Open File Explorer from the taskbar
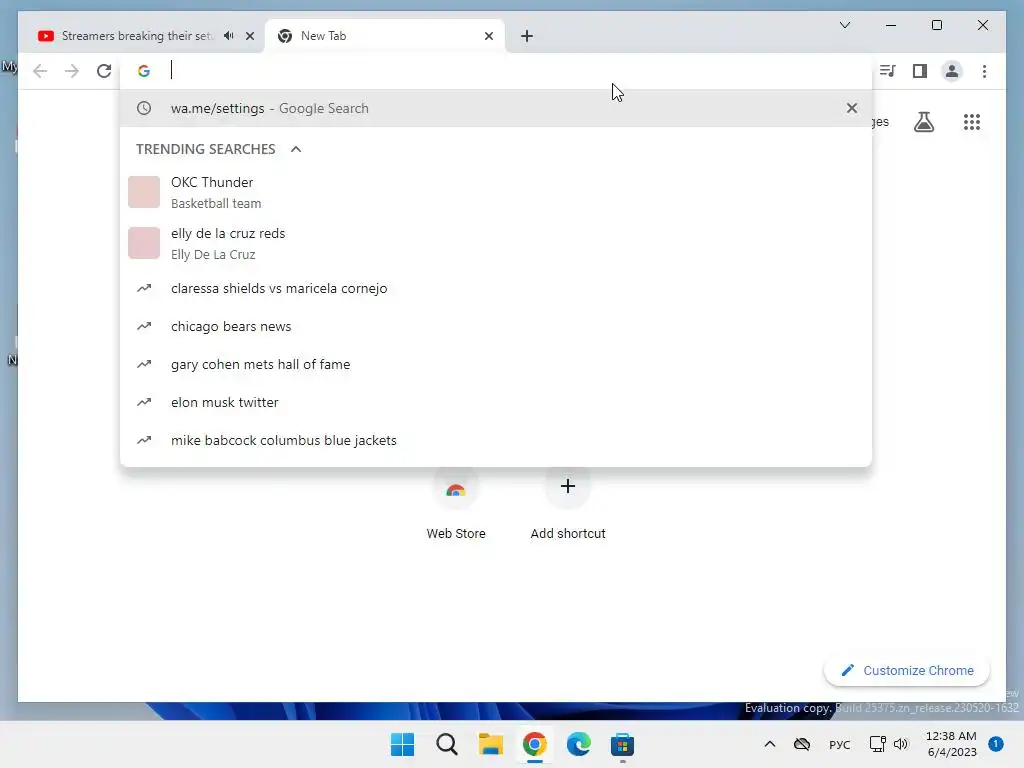 (x=490, y=744)
